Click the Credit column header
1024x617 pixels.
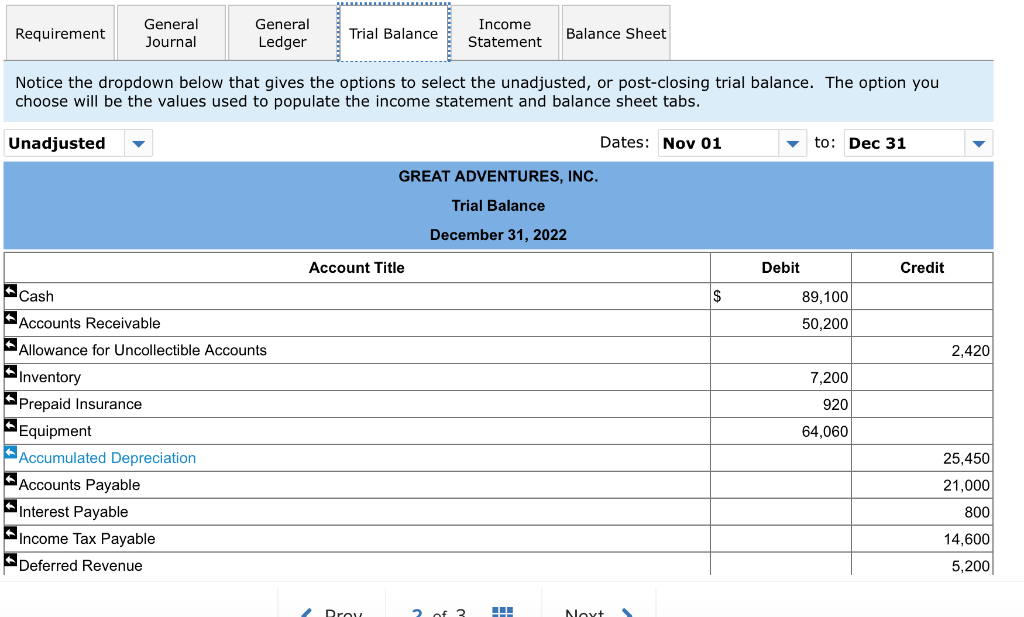[x=922, y=268]
